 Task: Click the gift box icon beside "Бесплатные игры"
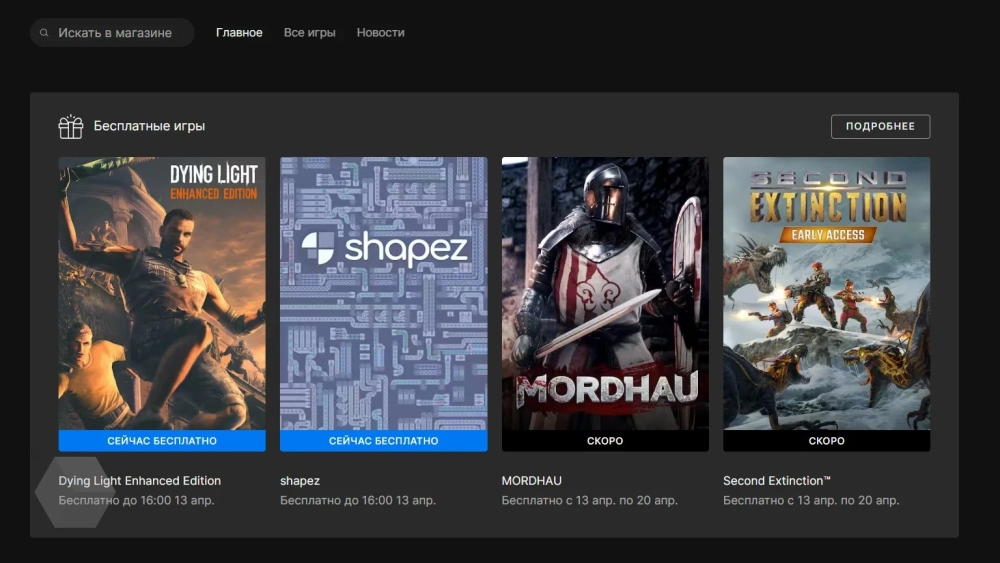pos(70,127)
